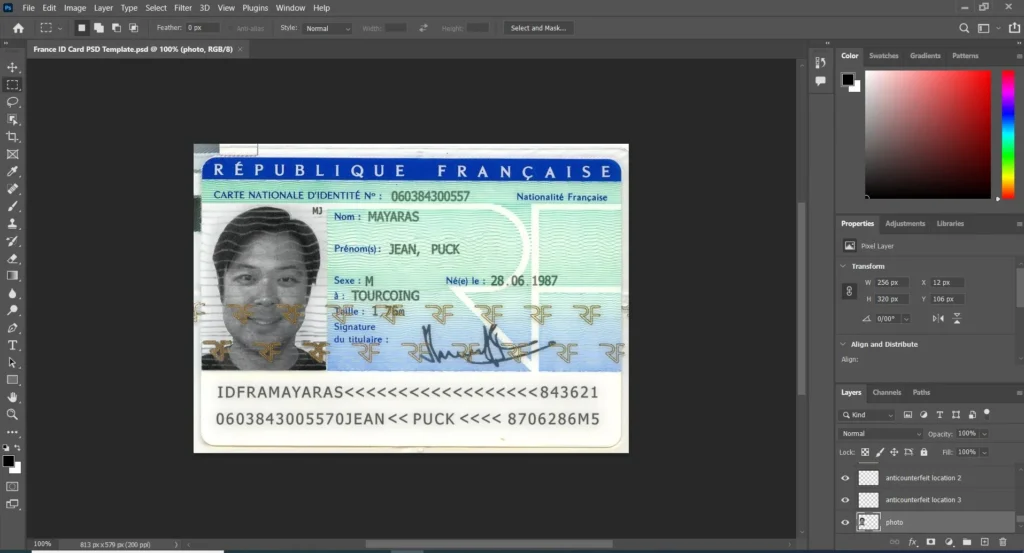Select the Frame tool

[x=12, y=155]
